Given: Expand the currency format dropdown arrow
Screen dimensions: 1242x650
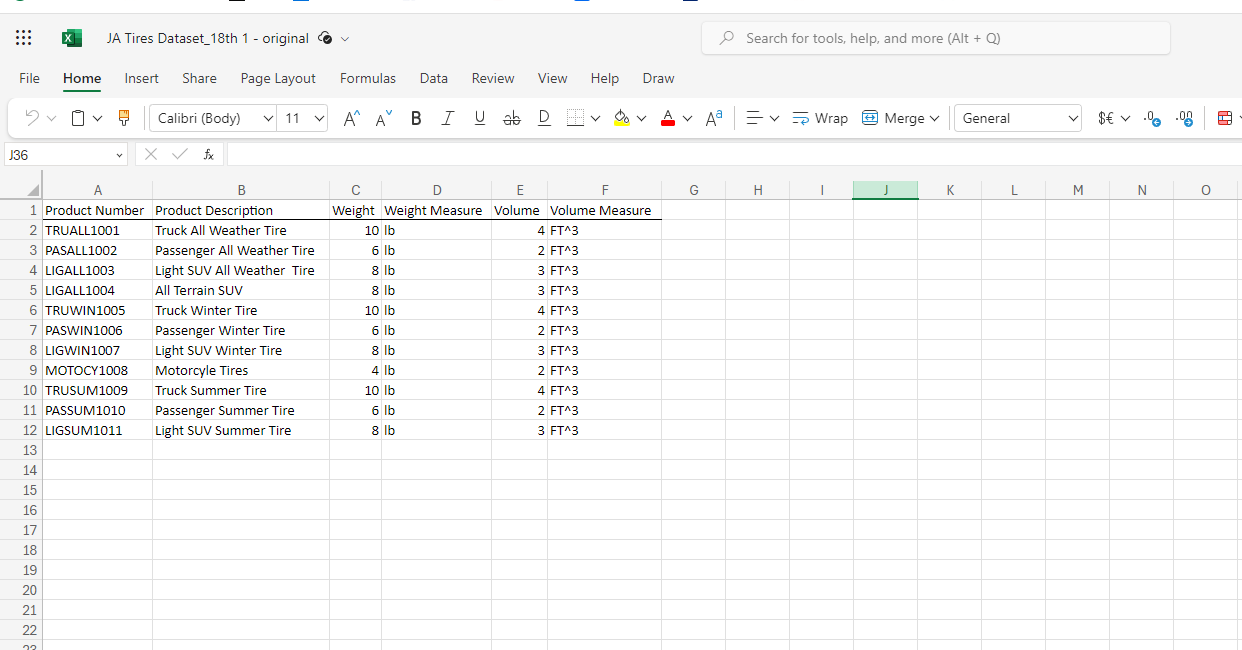Looking at the screenshot, I should [x=1126, y=118].
